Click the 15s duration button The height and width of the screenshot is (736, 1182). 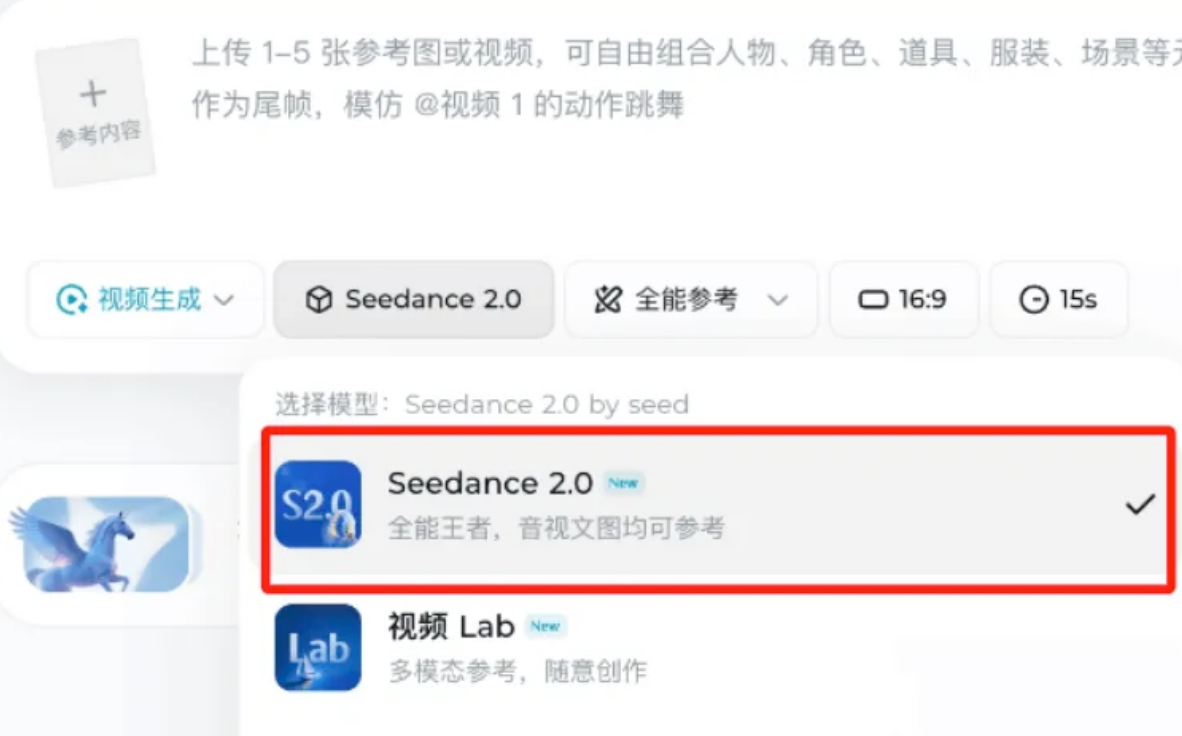click(x=1058, y=300)
